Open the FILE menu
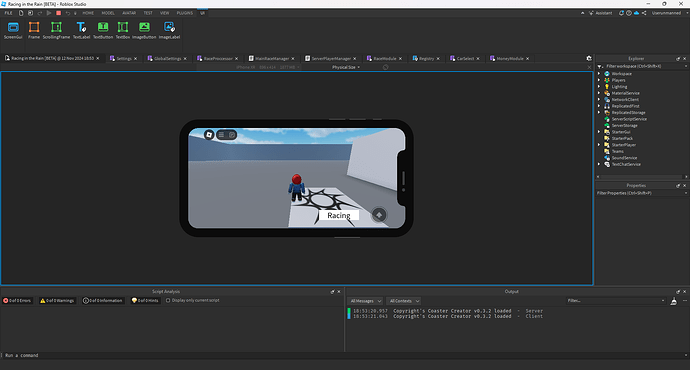 [8, 13]
